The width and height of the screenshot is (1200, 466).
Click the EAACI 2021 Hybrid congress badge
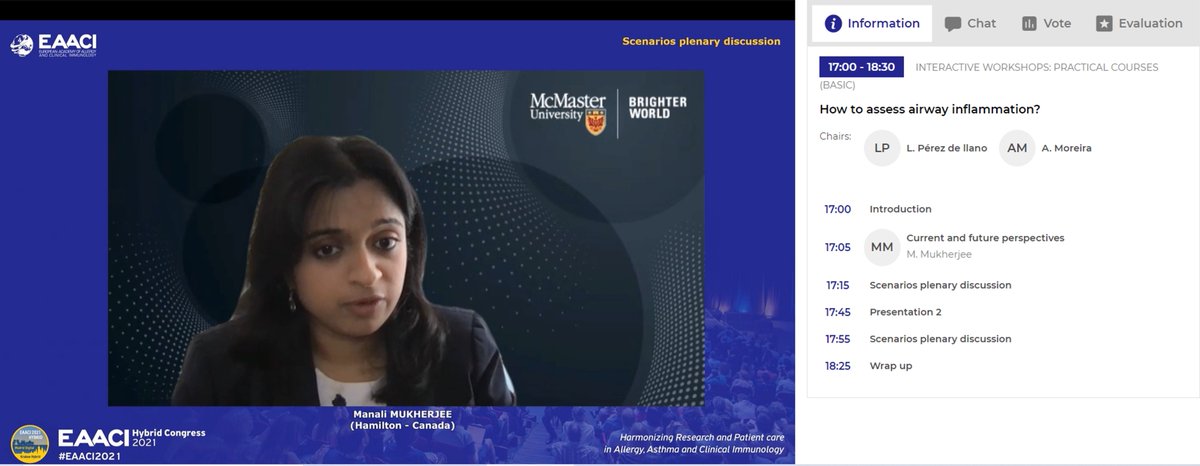pyautogui.click(x=29, y=443)
